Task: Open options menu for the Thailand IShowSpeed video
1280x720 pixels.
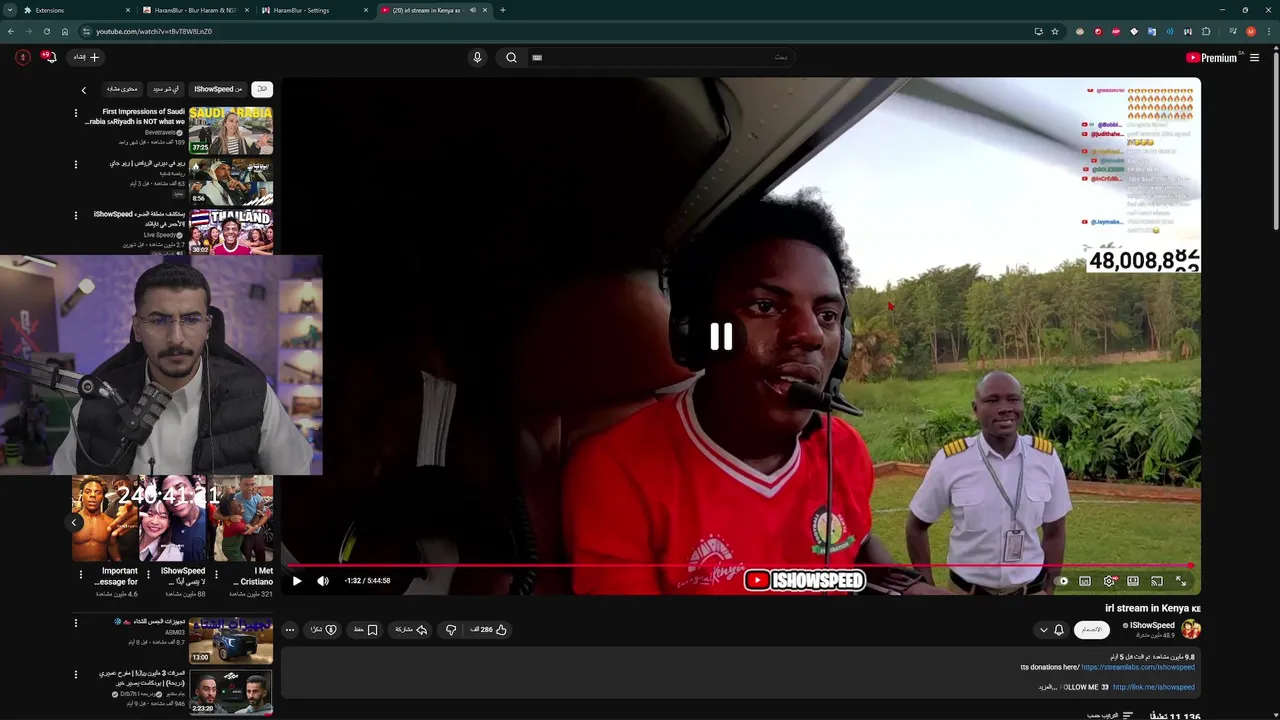Action: click(x=75, y=215)
